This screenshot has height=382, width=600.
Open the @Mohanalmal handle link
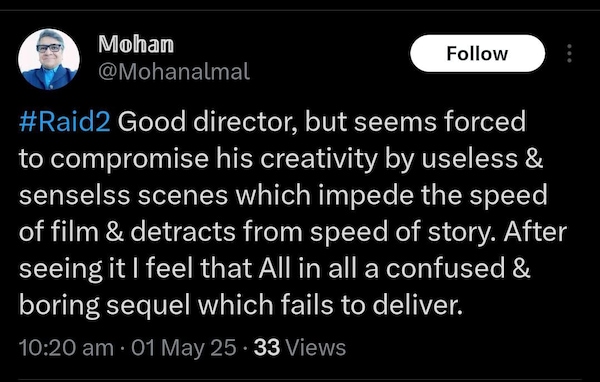(x=174, y=72)
